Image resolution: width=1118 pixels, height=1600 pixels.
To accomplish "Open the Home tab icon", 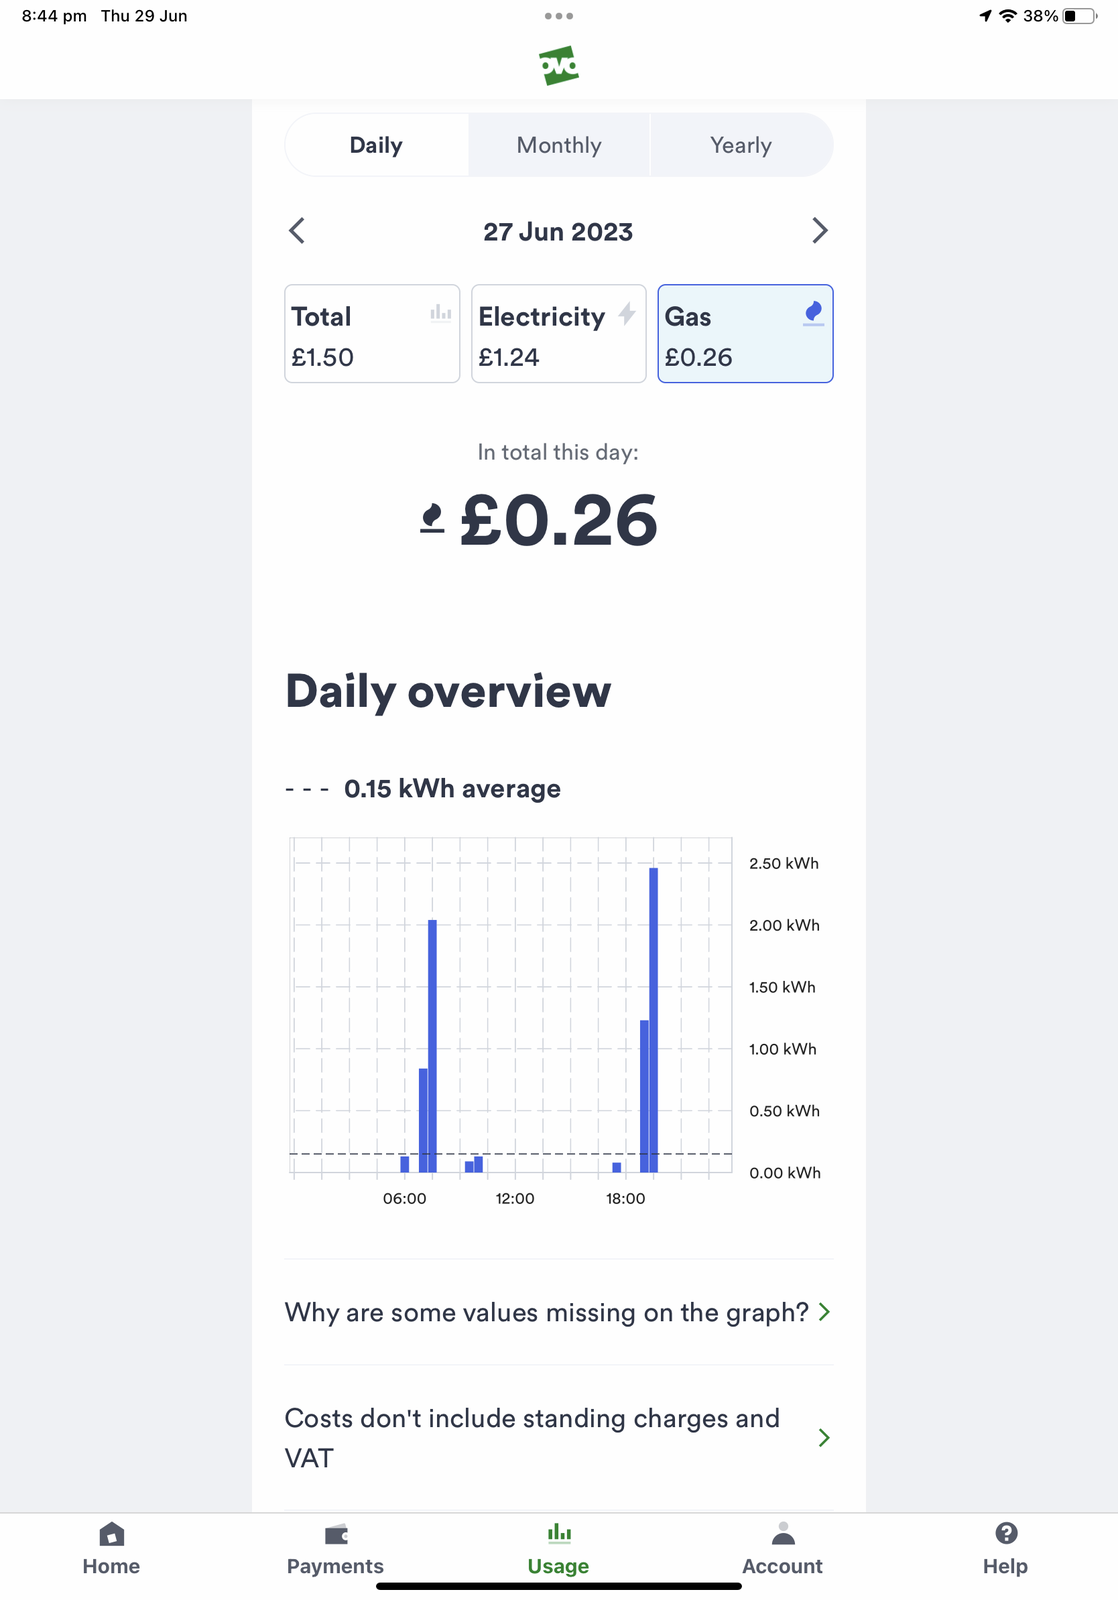I will click(111, 1534).
